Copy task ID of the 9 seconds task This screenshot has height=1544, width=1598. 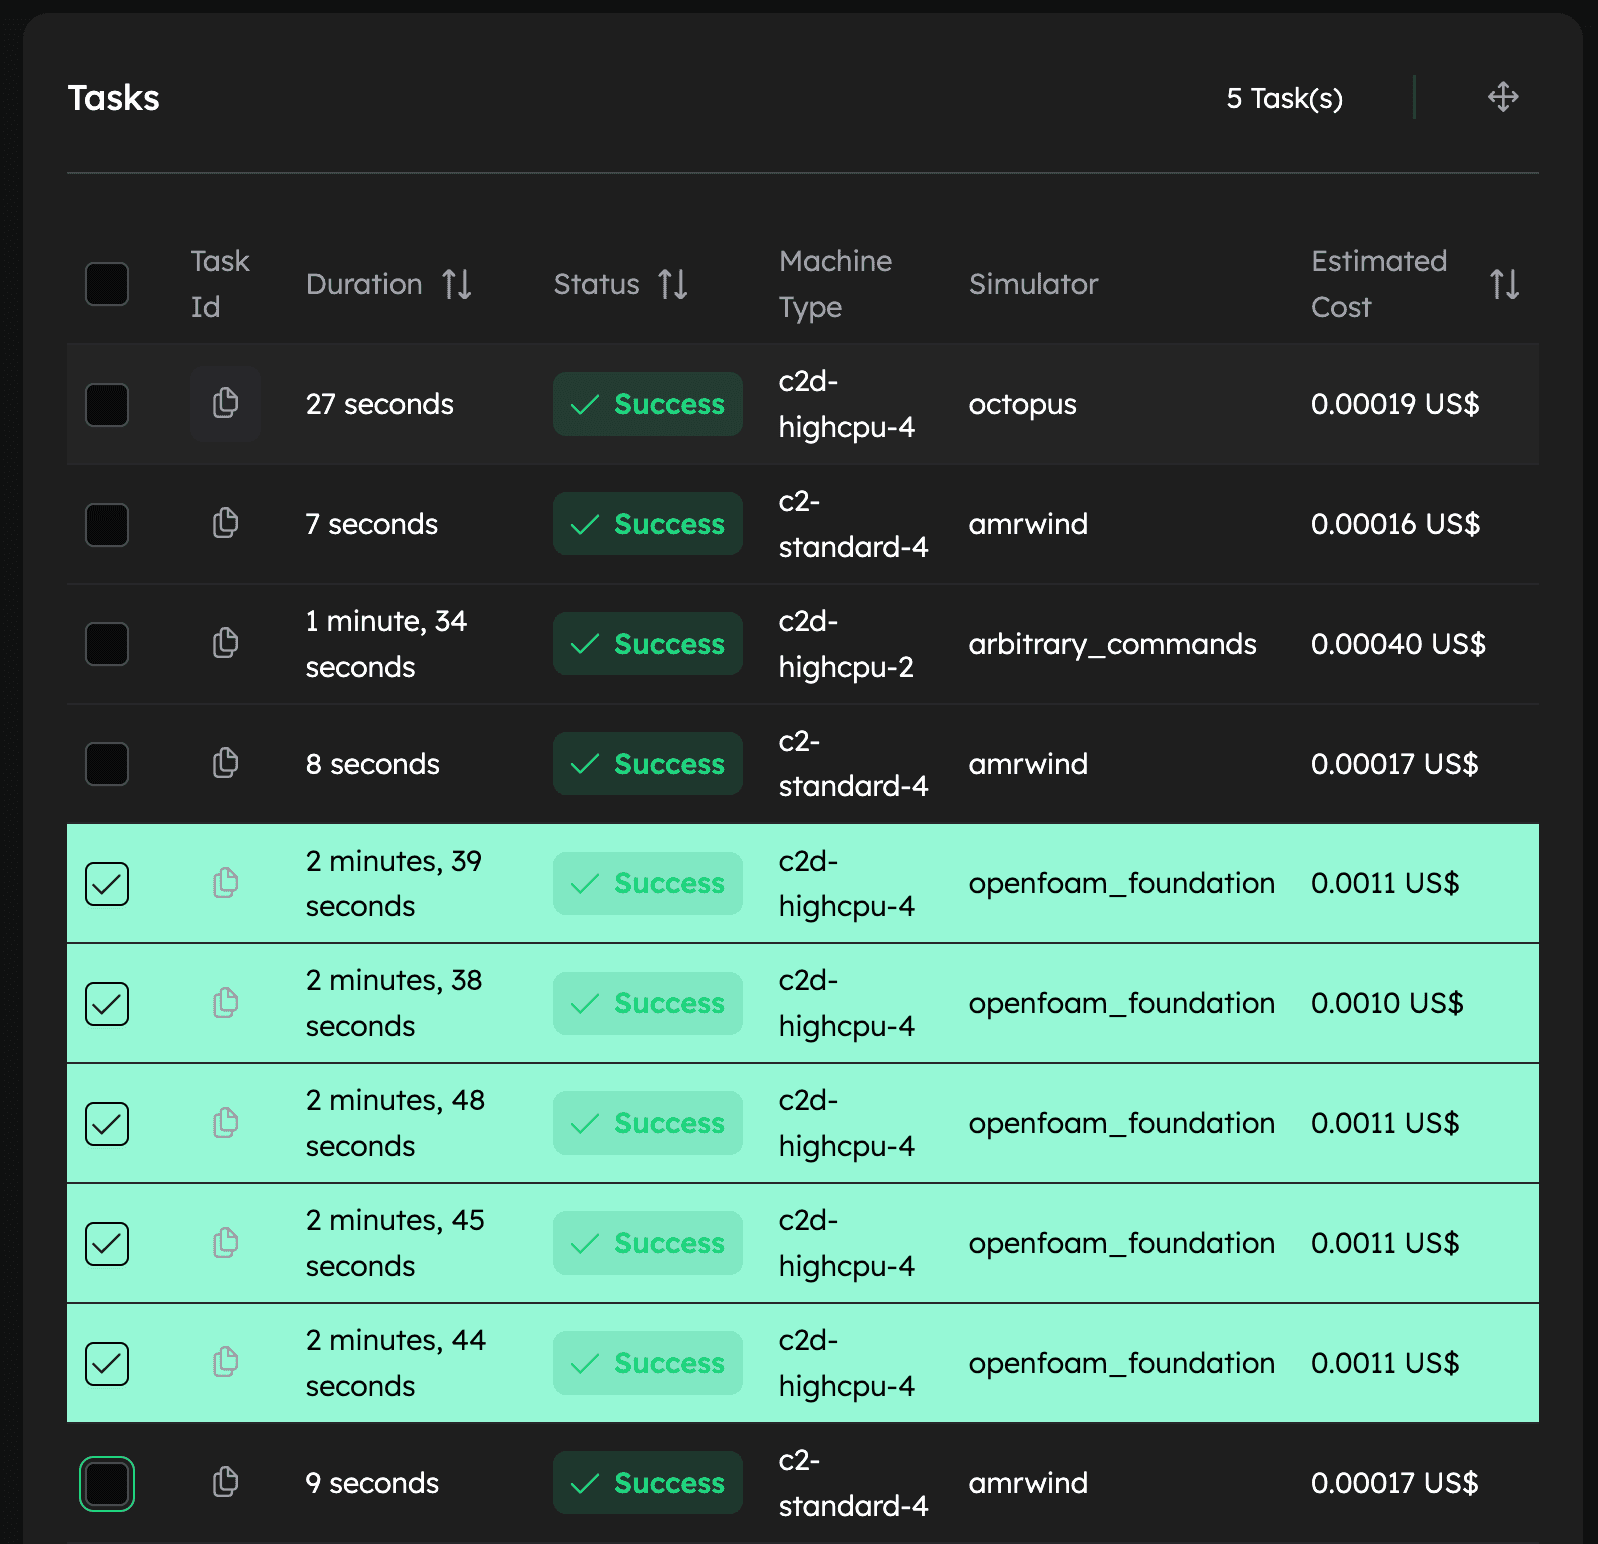[225, 1482]
